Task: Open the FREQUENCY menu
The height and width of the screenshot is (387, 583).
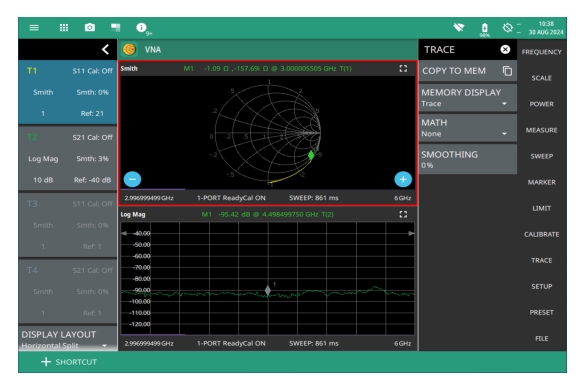Action: (x=541, y=52)
